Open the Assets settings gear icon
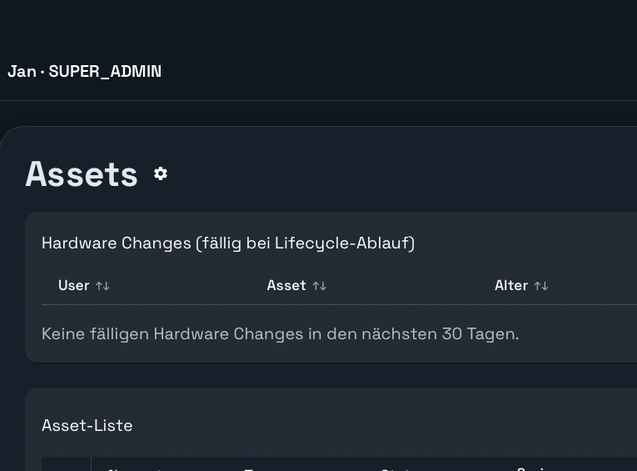Screen dimensions: 637x471 click(160, 174)
